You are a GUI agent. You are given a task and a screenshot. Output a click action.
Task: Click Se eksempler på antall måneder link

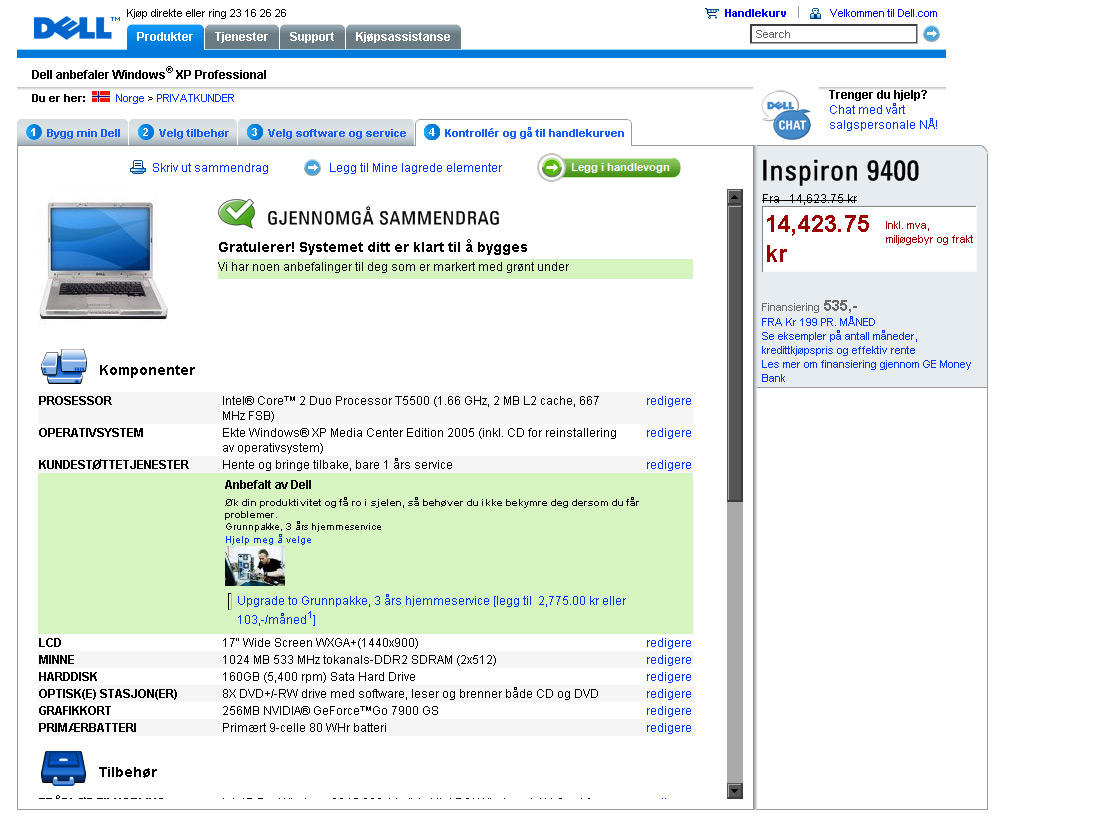pos(839,343)
